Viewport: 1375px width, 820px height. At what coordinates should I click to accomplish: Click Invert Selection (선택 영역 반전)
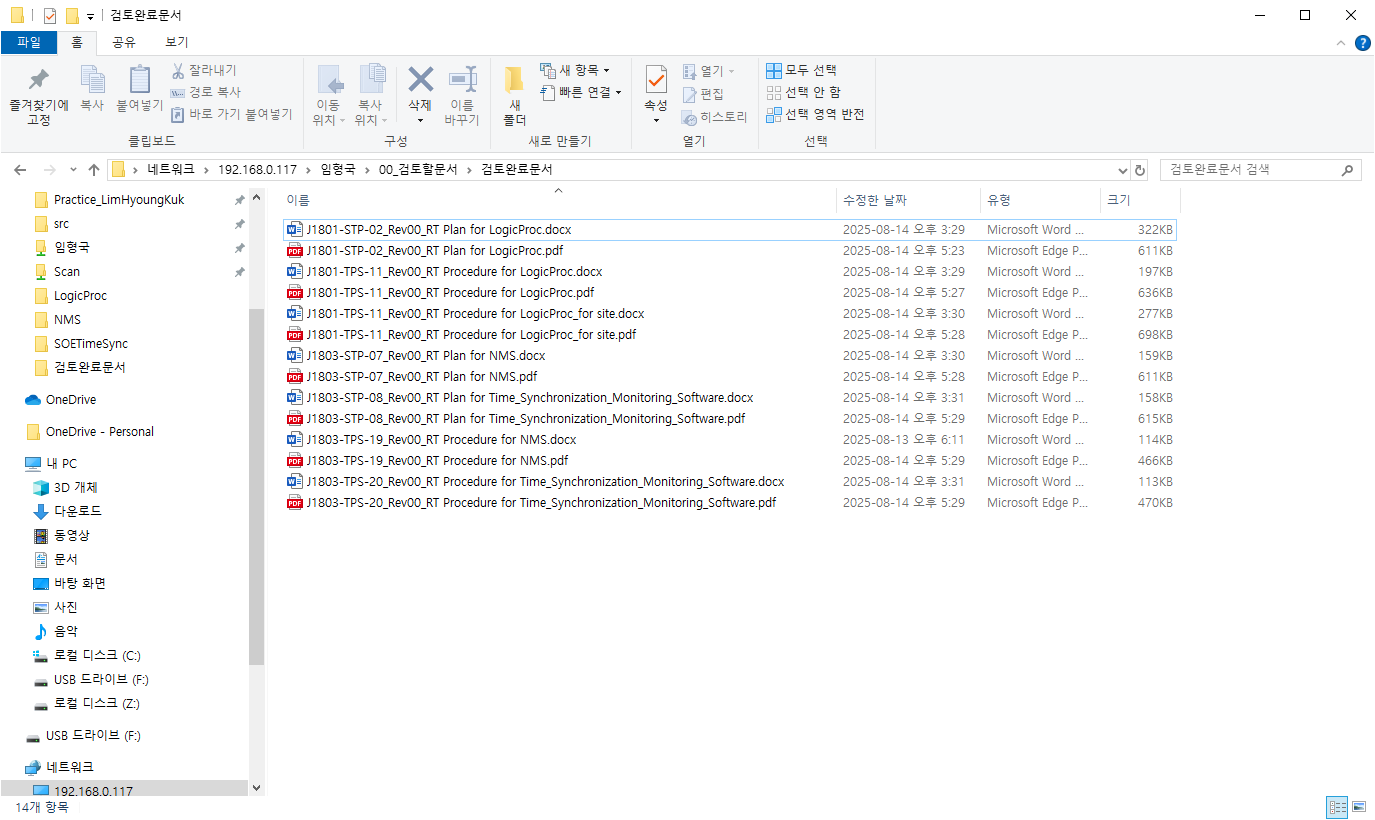coord(815,114)
